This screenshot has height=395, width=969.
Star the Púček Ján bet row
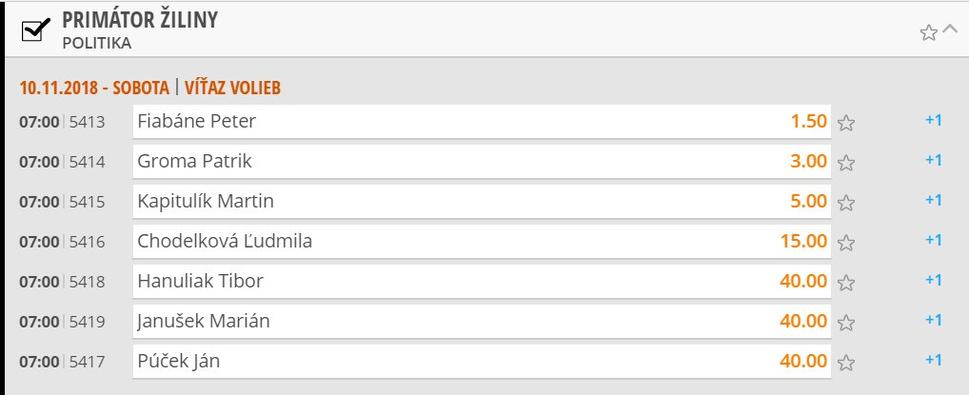click(846, 363)
